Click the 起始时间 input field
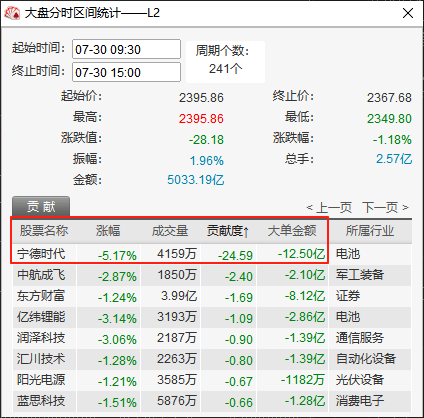 [x=126, y=49]
